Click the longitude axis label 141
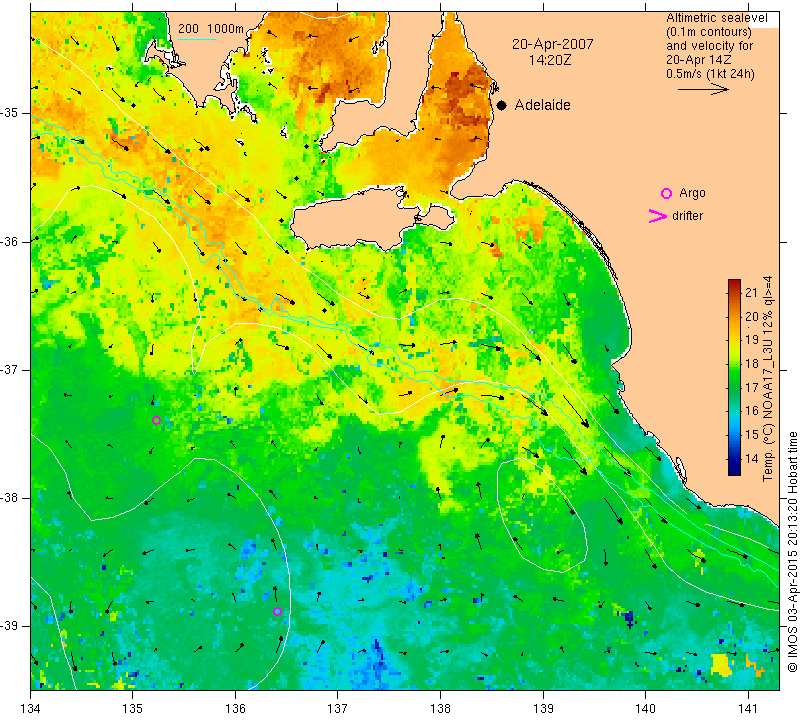The image size is (800, 720). 748,709
